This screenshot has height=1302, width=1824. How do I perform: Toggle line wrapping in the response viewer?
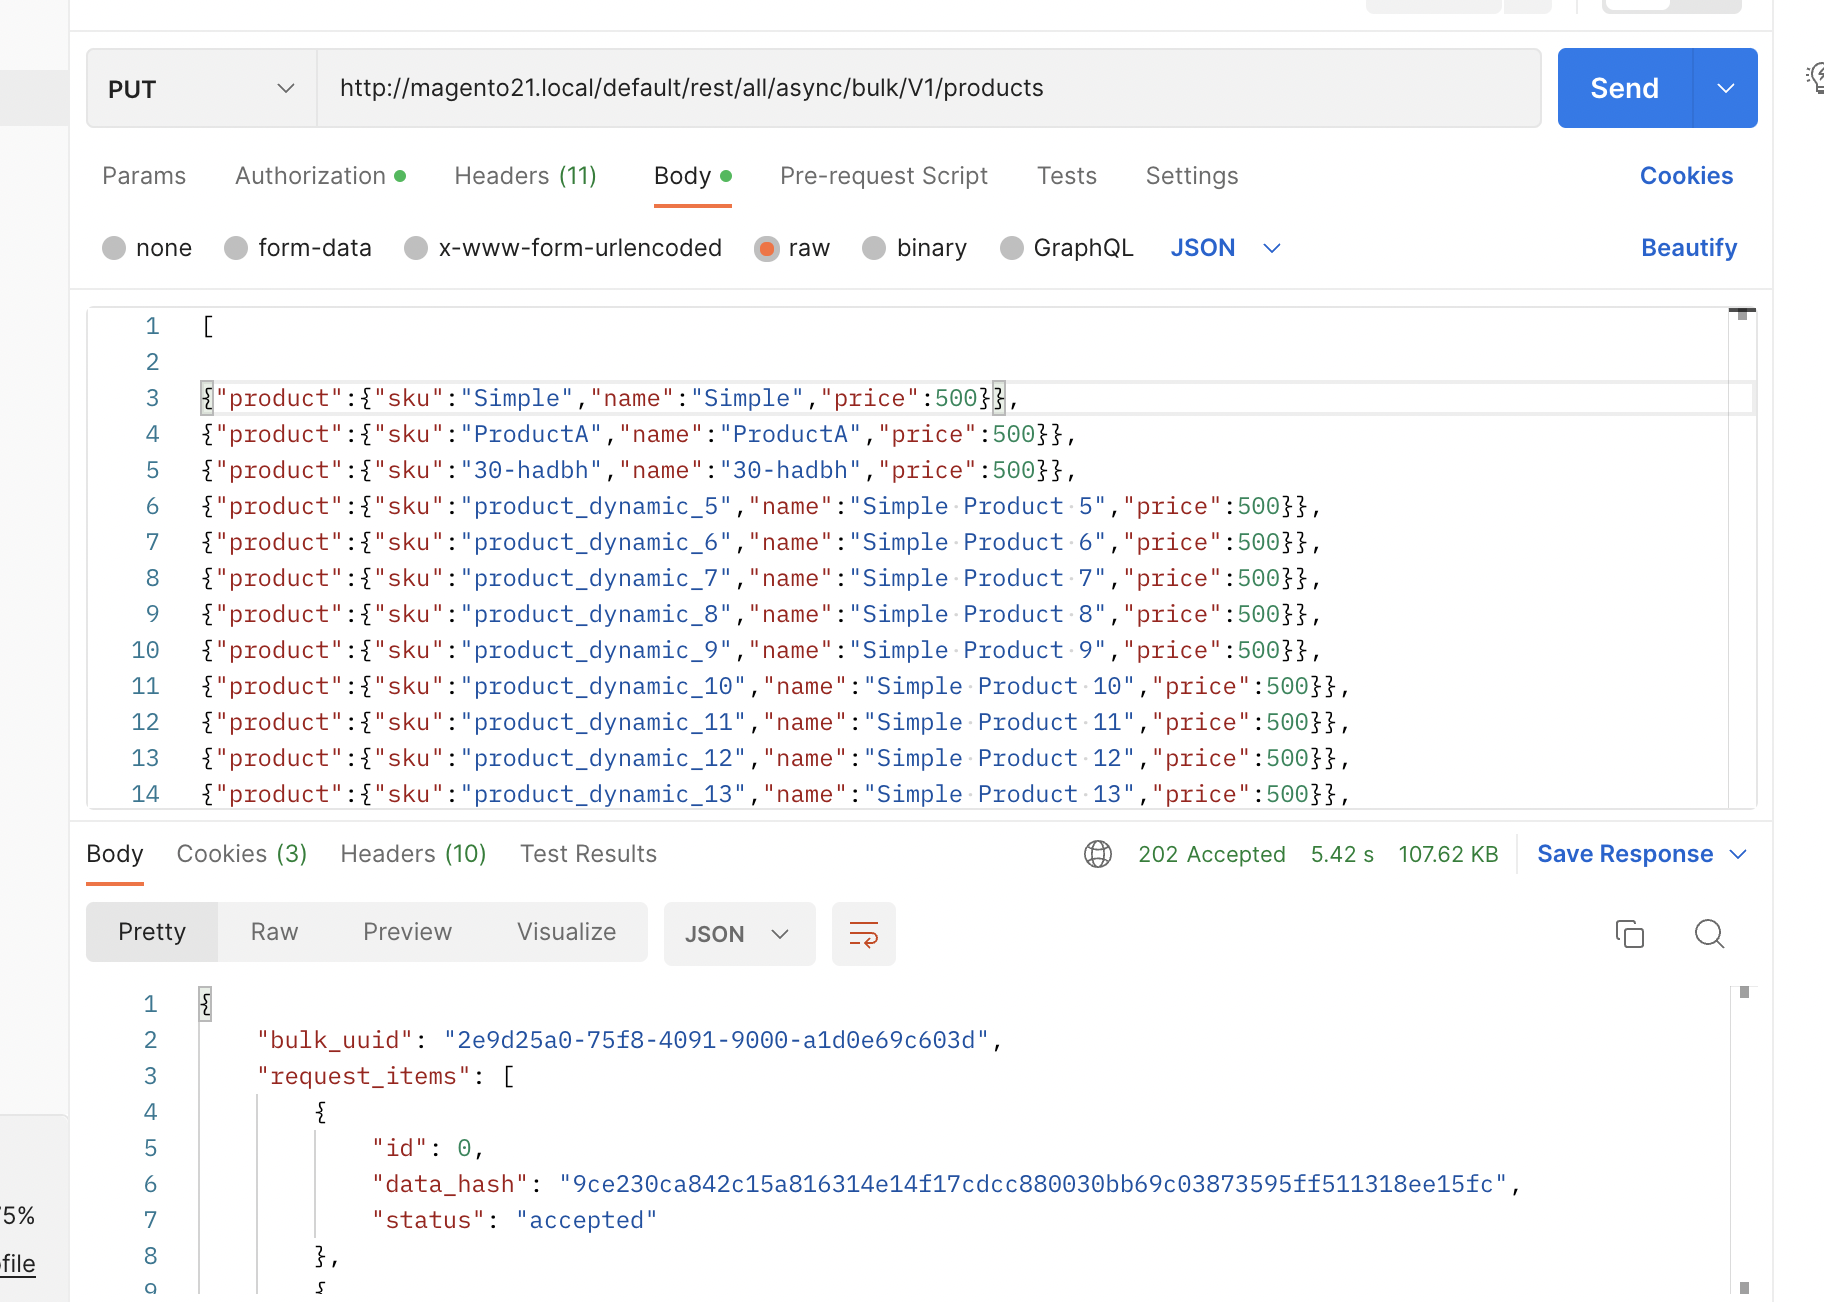(x=863, y=933)
